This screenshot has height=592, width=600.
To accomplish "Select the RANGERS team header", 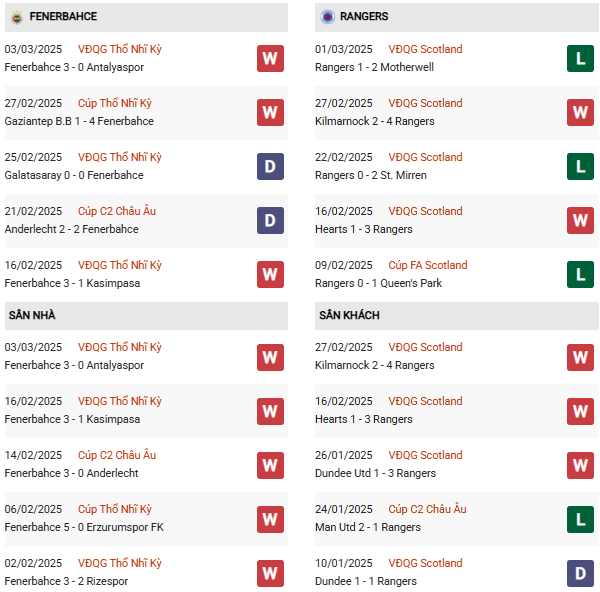I will (364, 17).
